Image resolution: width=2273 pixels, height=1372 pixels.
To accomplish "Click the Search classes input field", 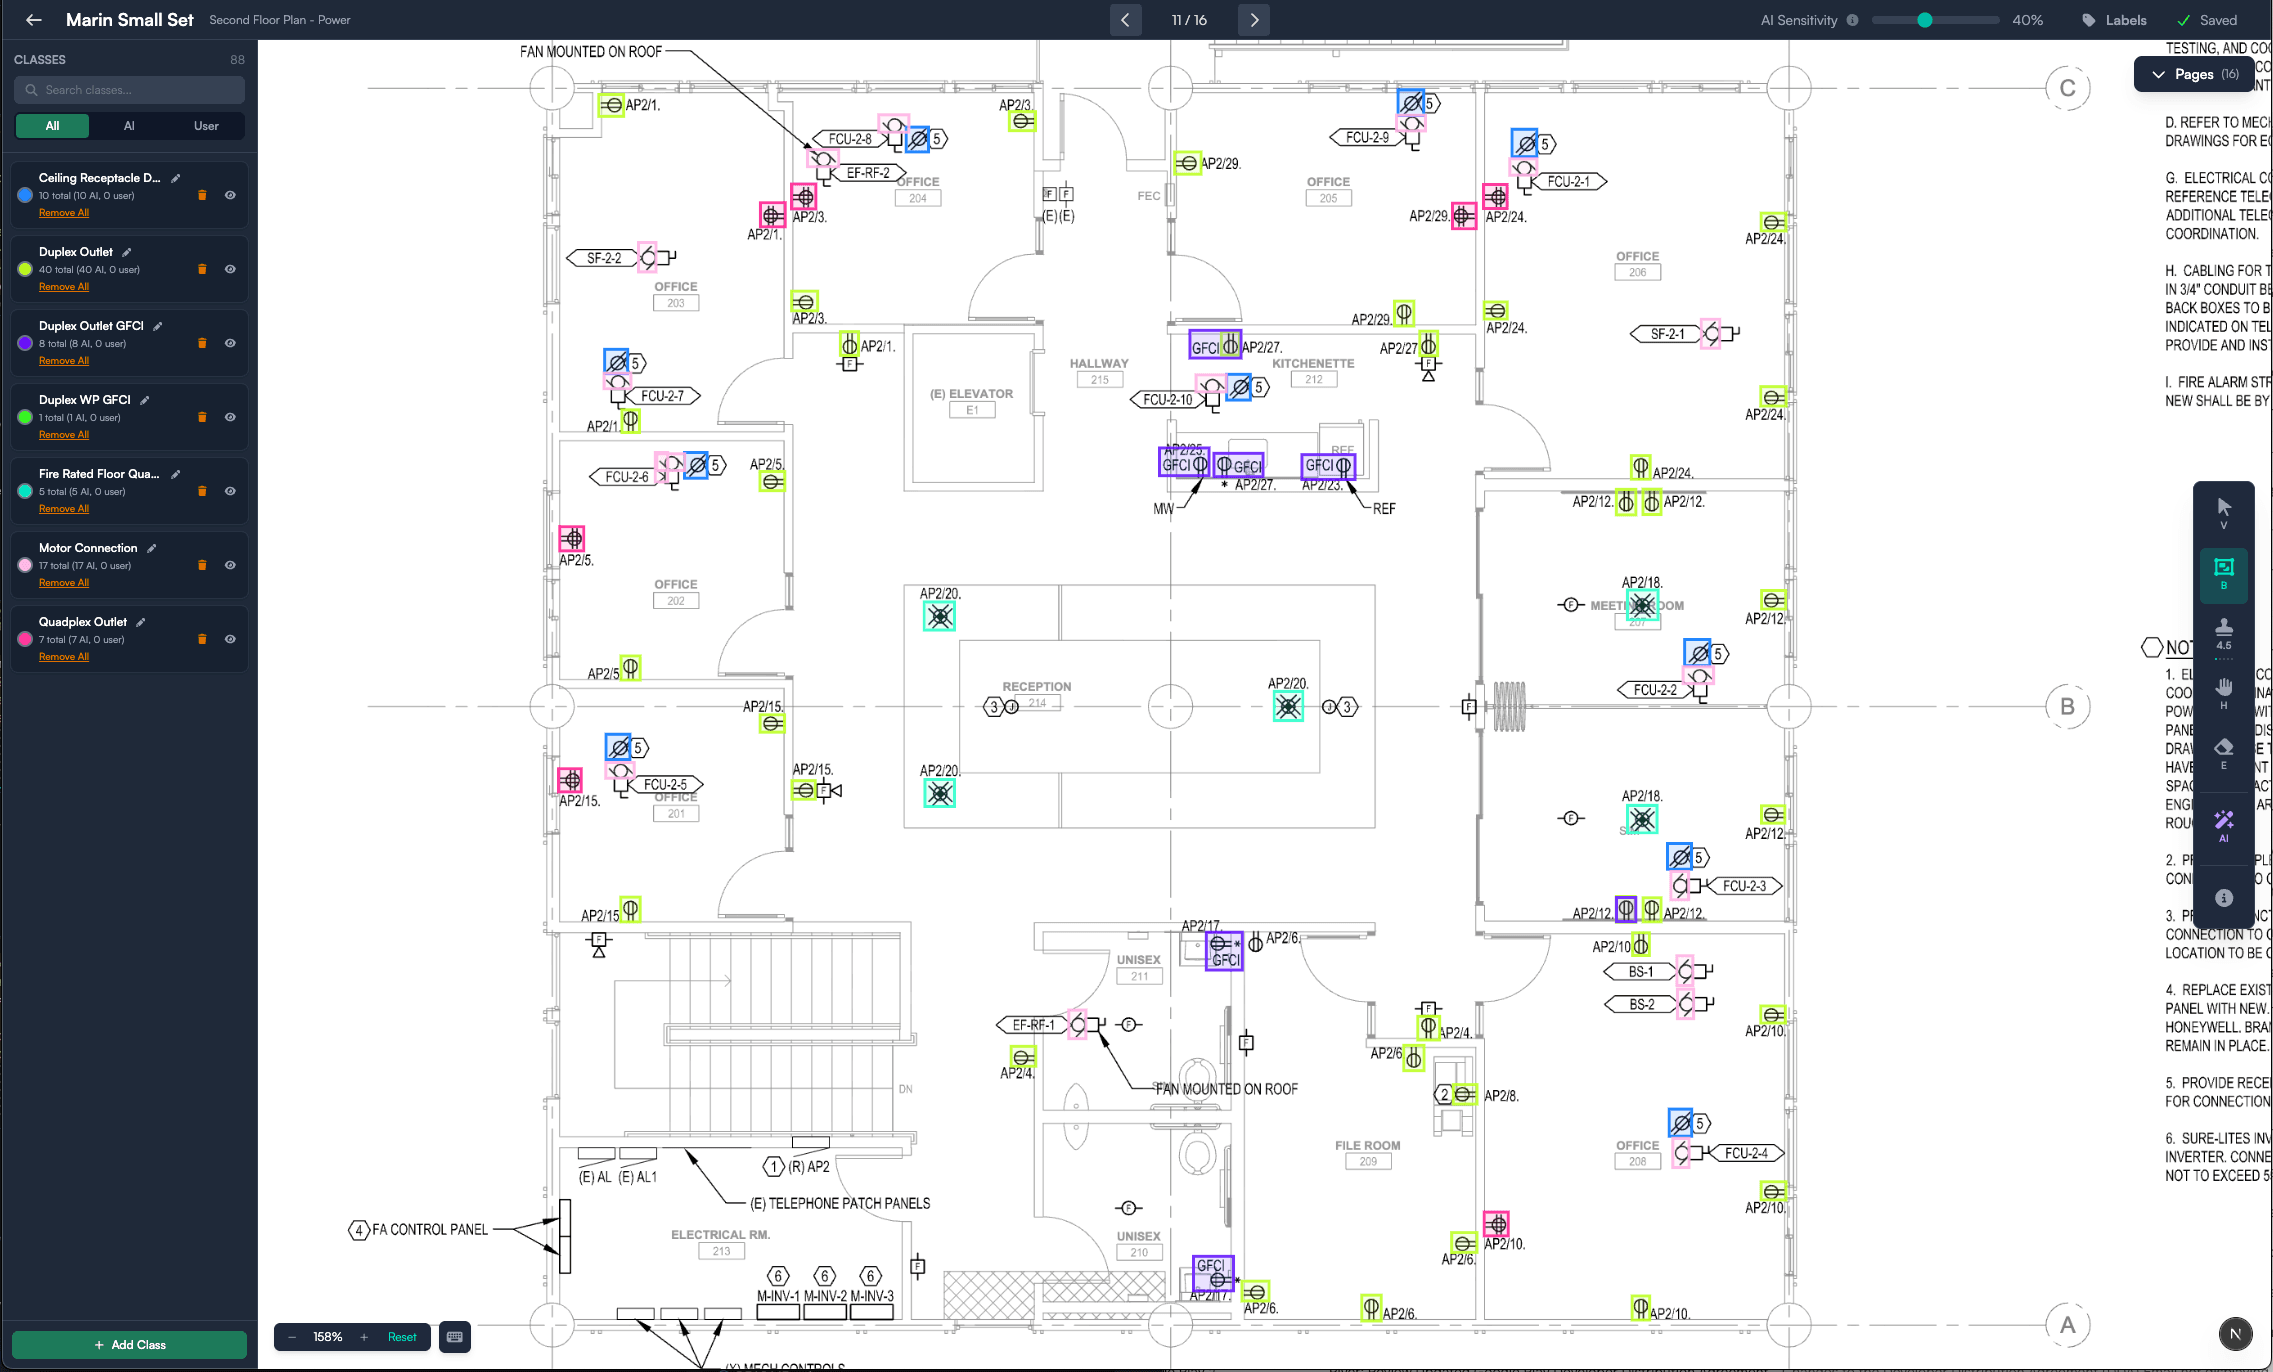I will point(129,89).
